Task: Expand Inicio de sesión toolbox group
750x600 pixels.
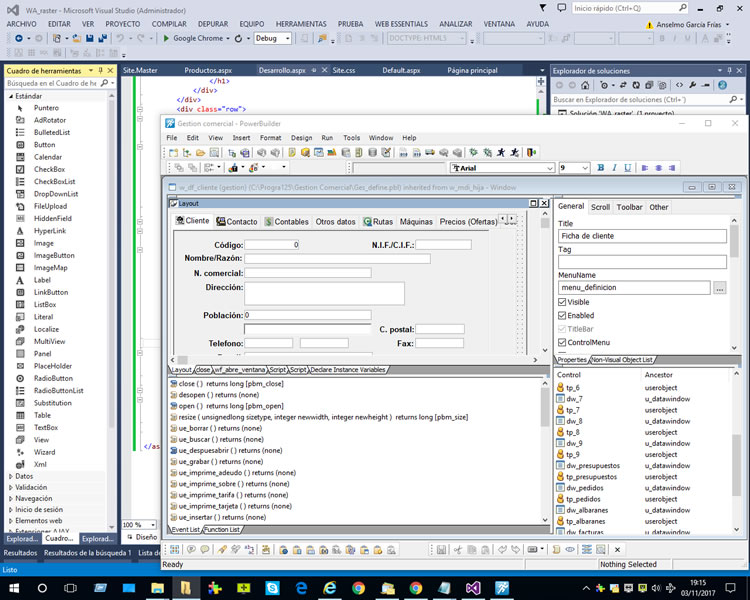Action: coord(11,510)
